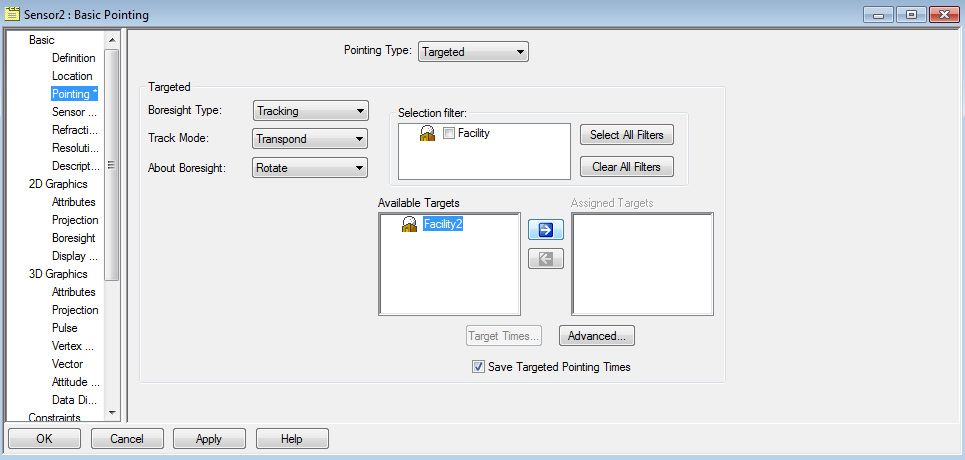Image resolution: width=965 pixels, height=460 pixels.
Task: Click the left arrow remove target button
Action: (545, 258)
